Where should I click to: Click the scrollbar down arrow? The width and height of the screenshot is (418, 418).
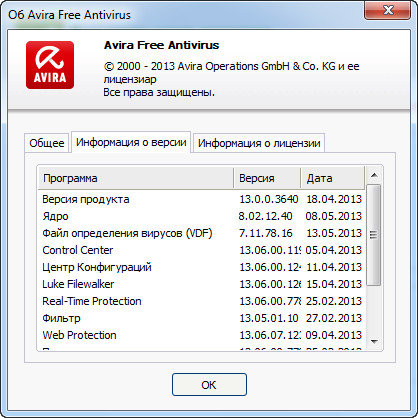pyautogui.click(x=374, y=342)
